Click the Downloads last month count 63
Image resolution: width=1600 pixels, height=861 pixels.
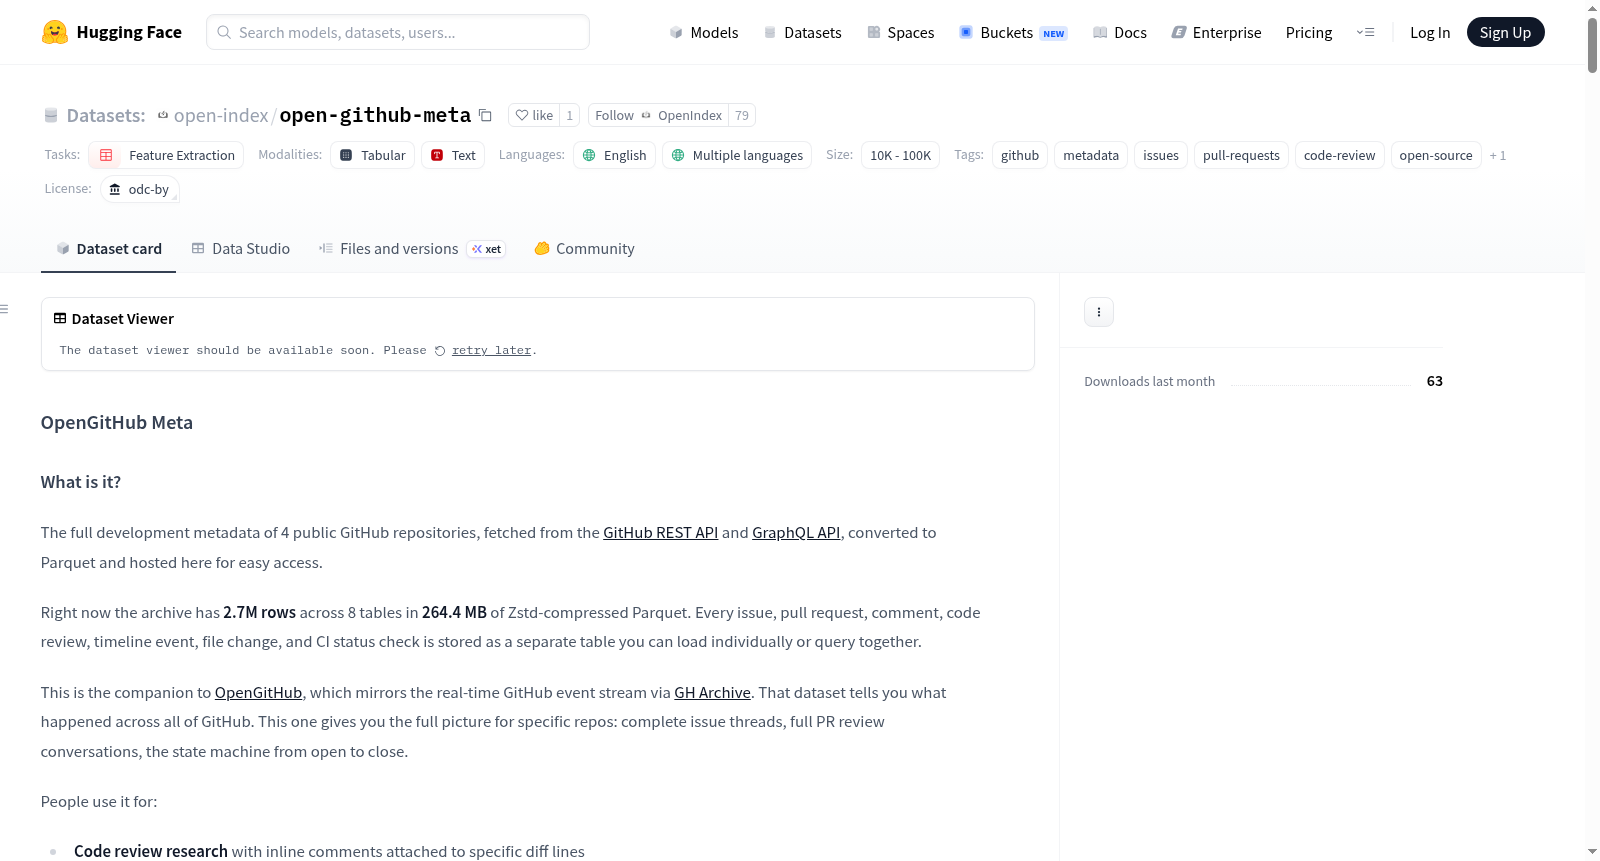click(1434, 381)
